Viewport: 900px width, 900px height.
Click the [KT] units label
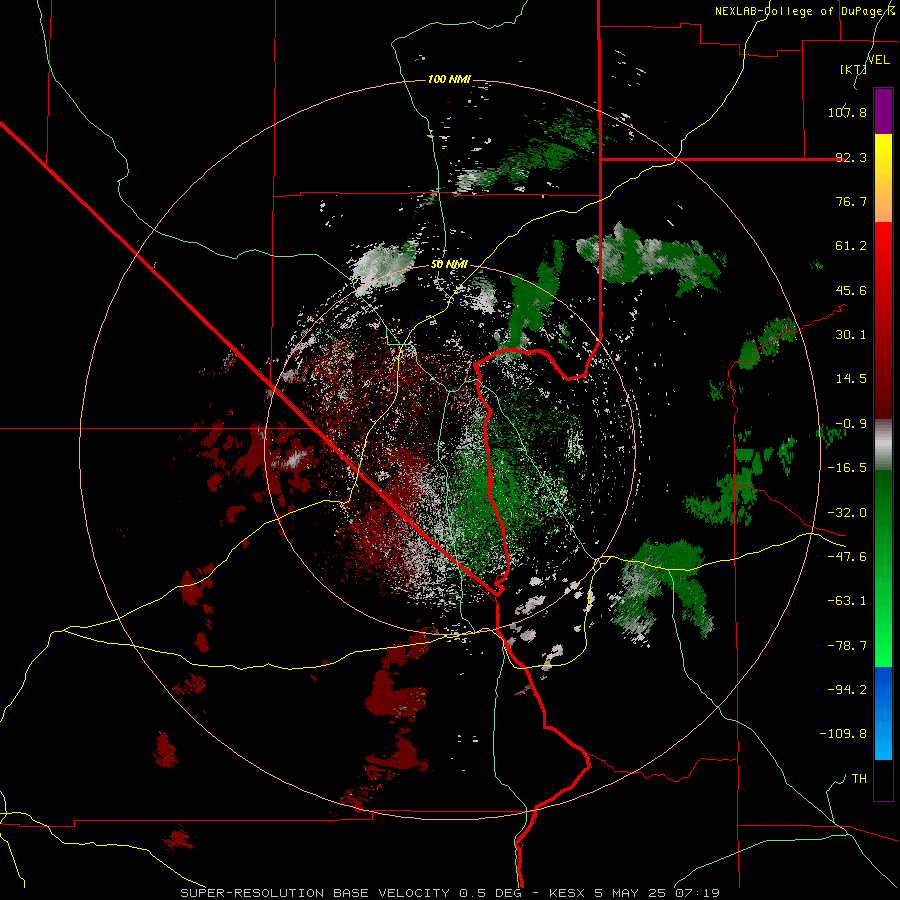854,69
